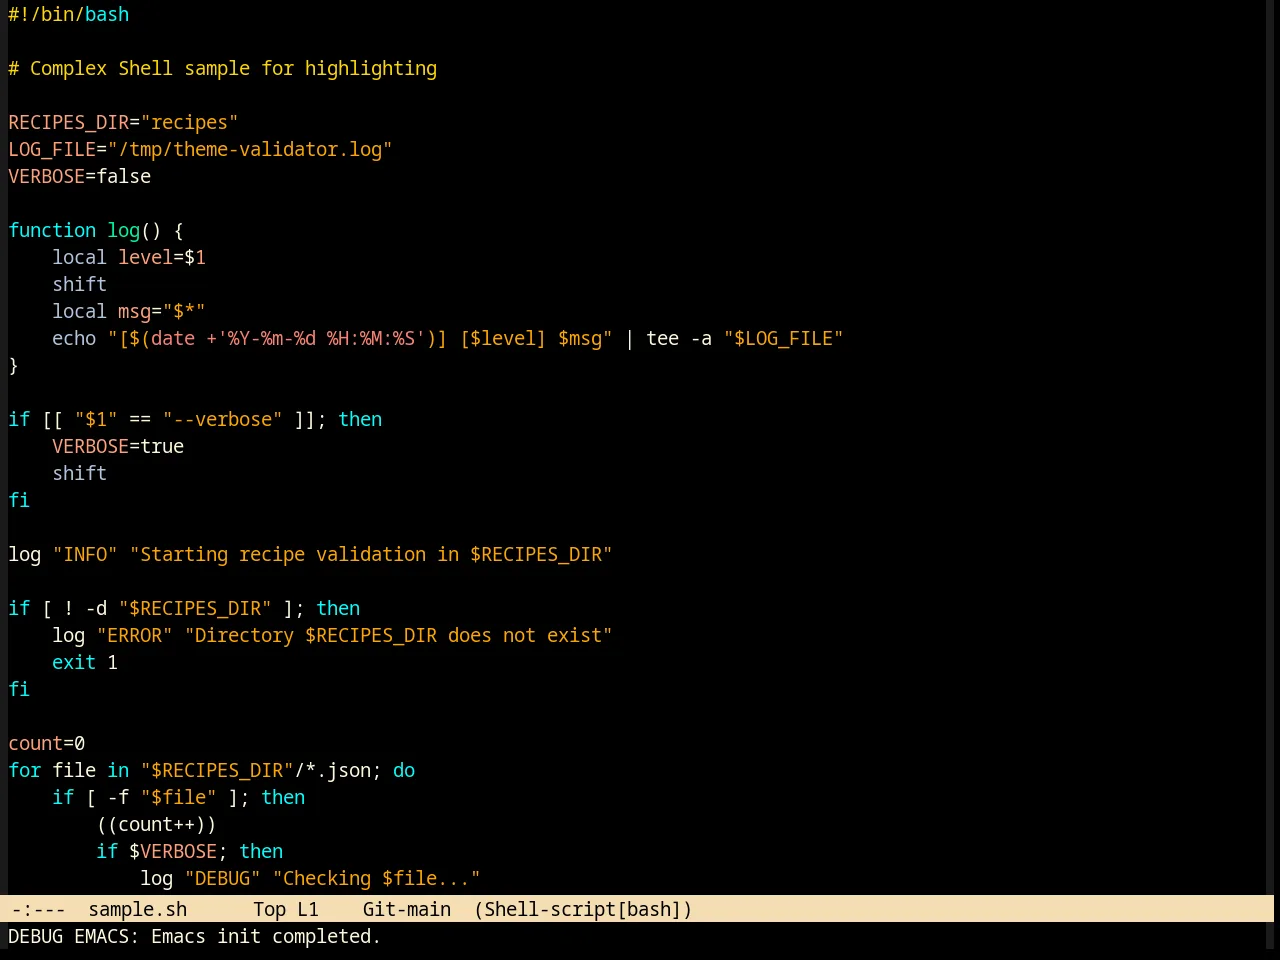
Task: Click the sample.sh buffer name in mode line
Action: (x=138, y=909)
